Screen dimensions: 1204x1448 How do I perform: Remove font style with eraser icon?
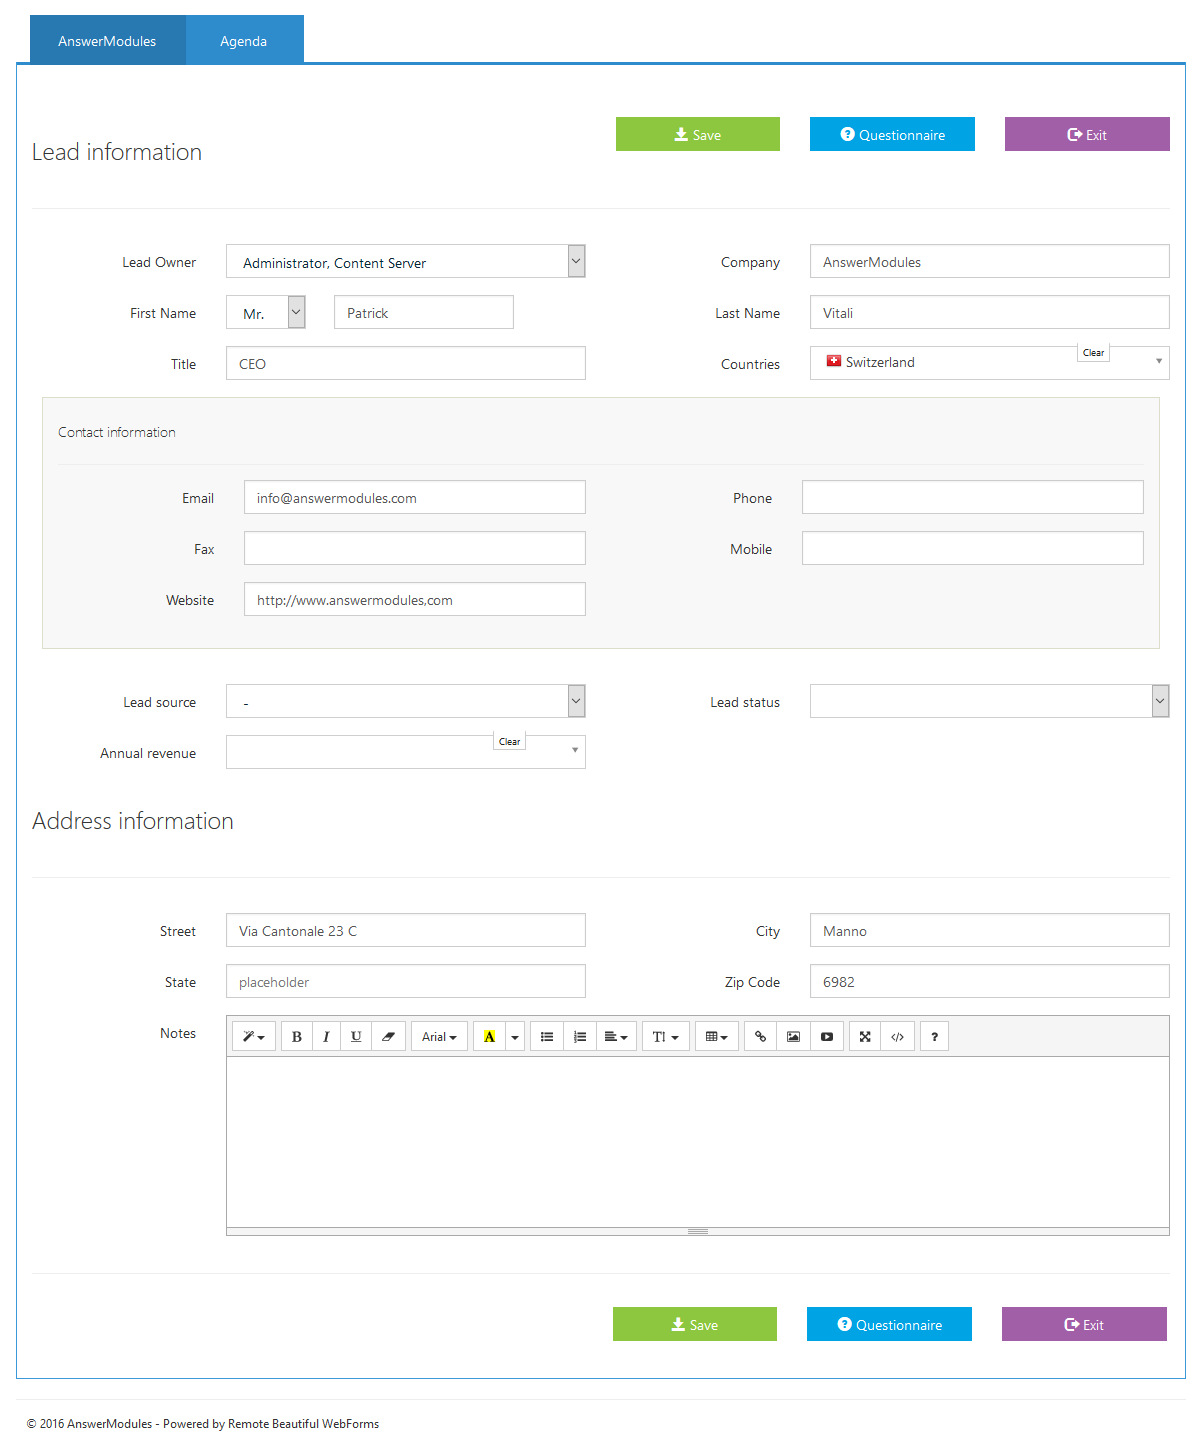[388, 1037]
